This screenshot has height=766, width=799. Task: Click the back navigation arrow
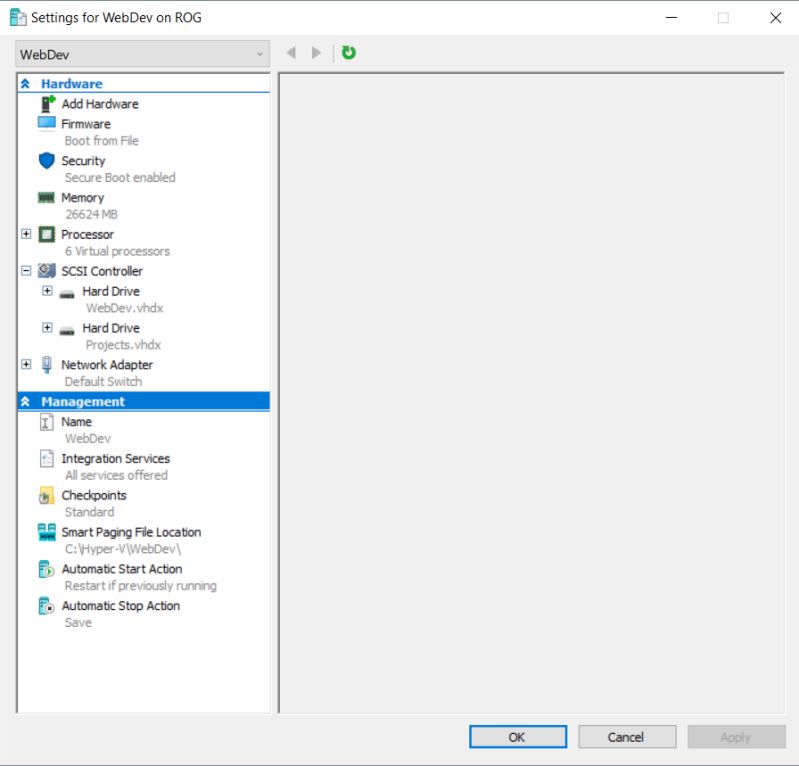291,52
